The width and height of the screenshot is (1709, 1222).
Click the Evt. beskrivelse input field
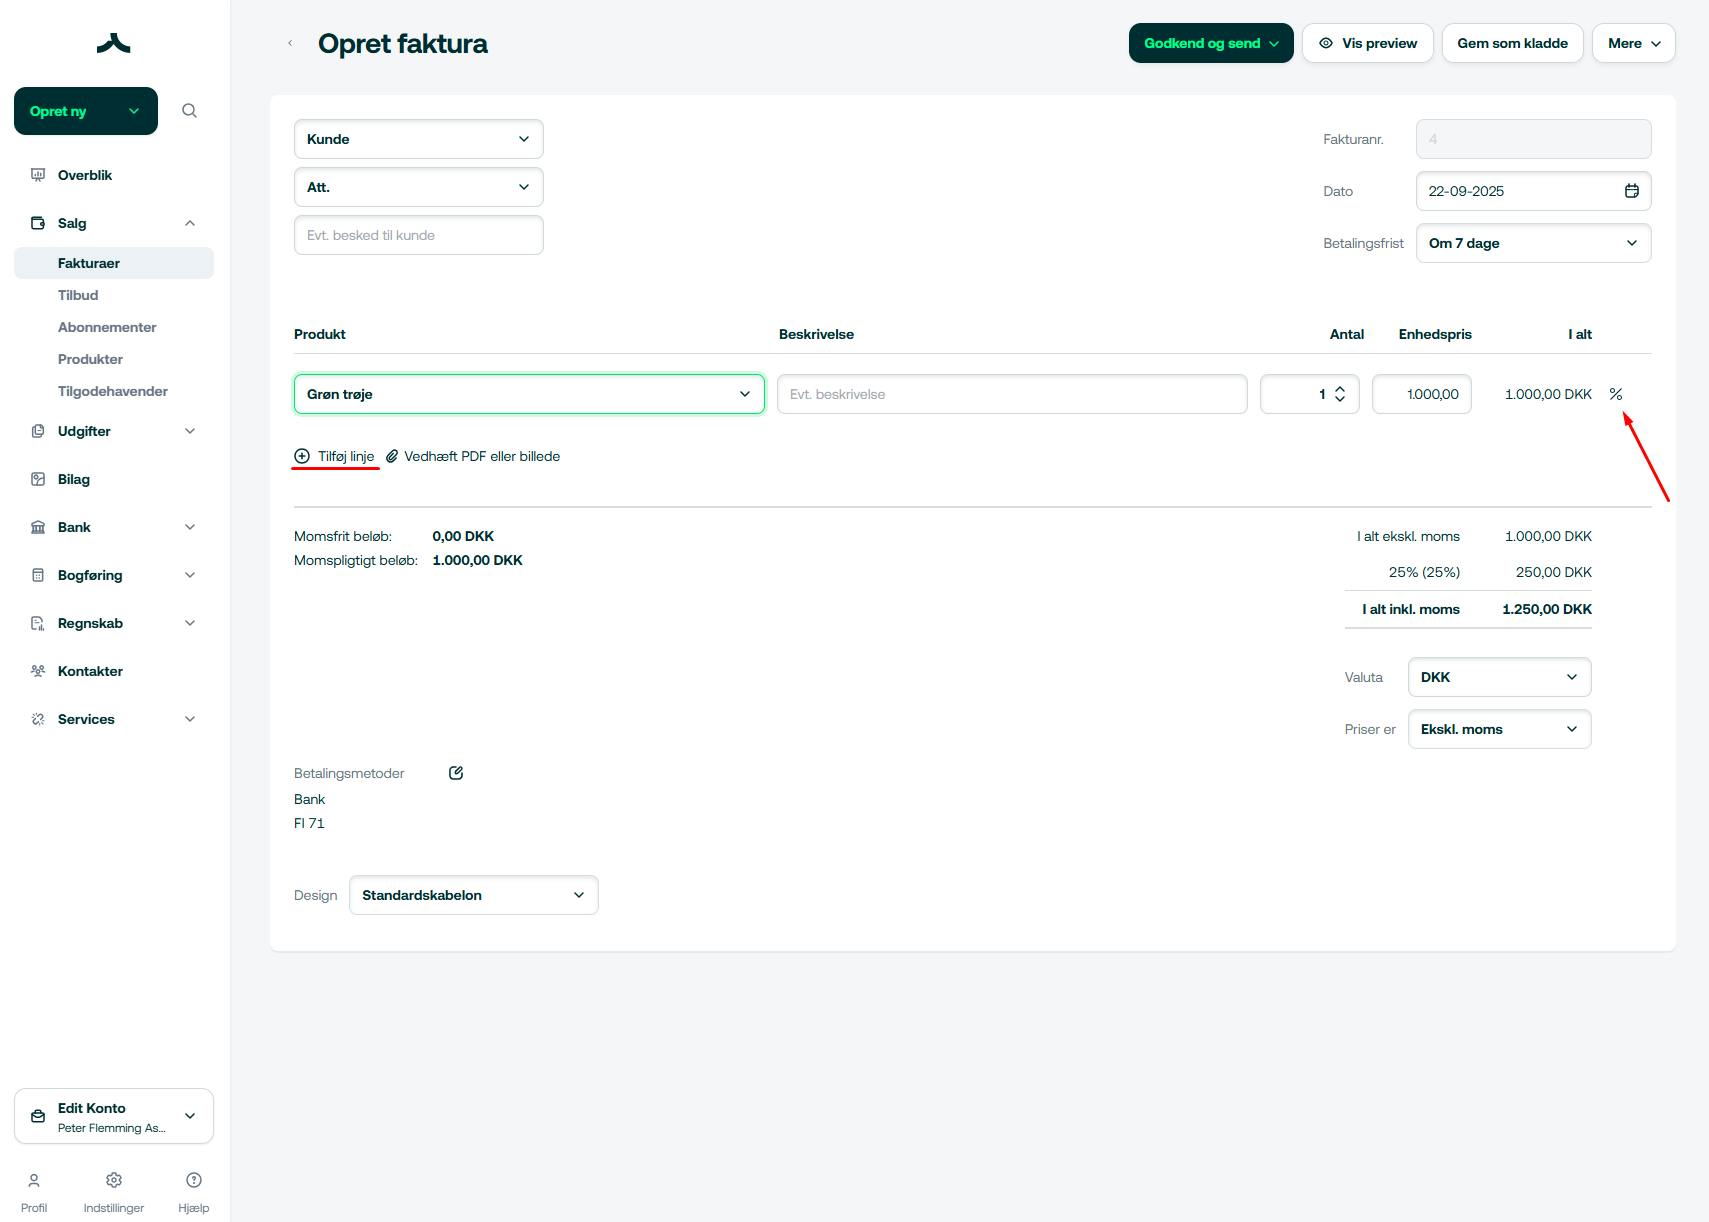point(1011,394)
